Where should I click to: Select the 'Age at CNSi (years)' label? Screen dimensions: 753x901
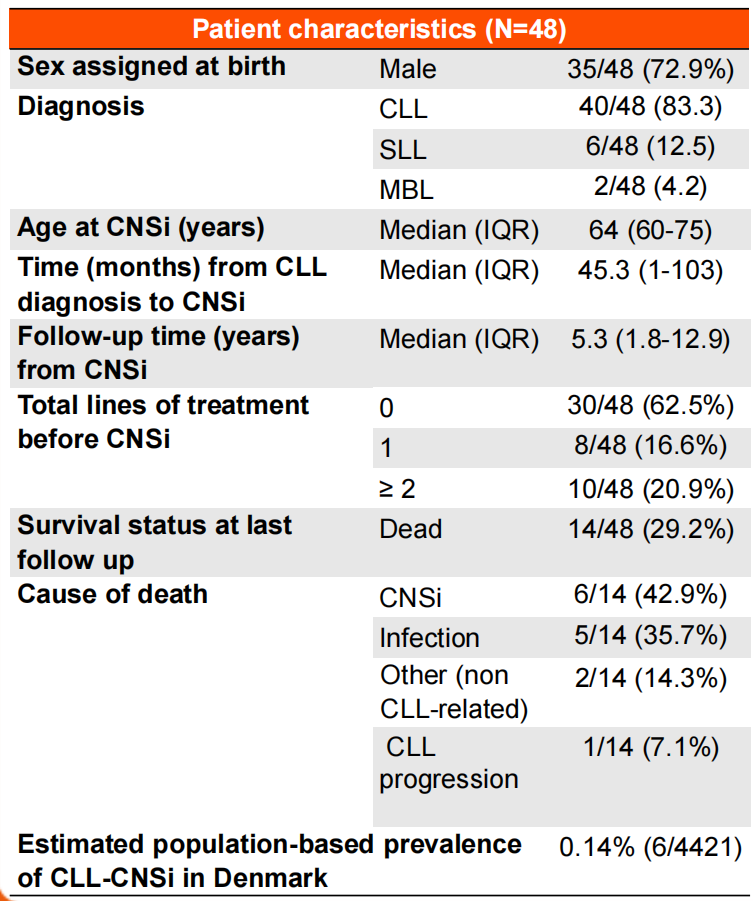141,228
